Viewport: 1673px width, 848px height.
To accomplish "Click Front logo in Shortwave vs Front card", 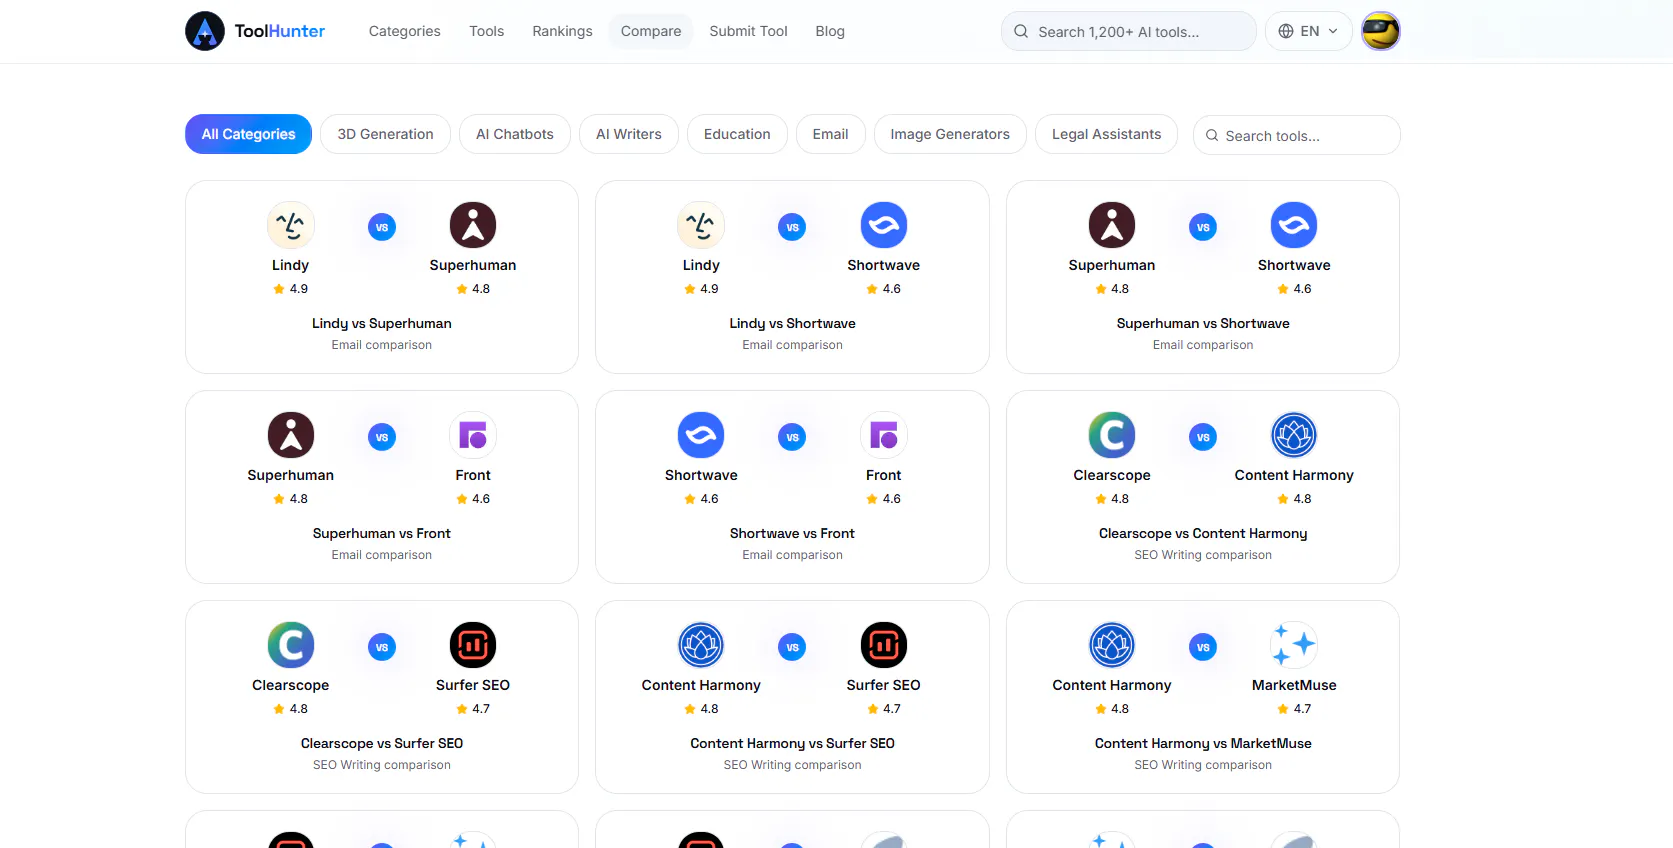I will click(884, 435).
